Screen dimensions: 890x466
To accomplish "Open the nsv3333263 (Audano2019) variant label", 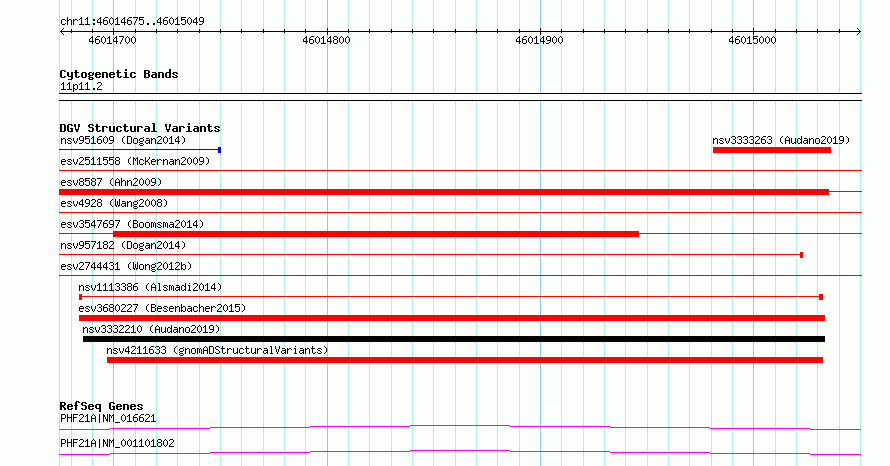I will click(781, 140).
